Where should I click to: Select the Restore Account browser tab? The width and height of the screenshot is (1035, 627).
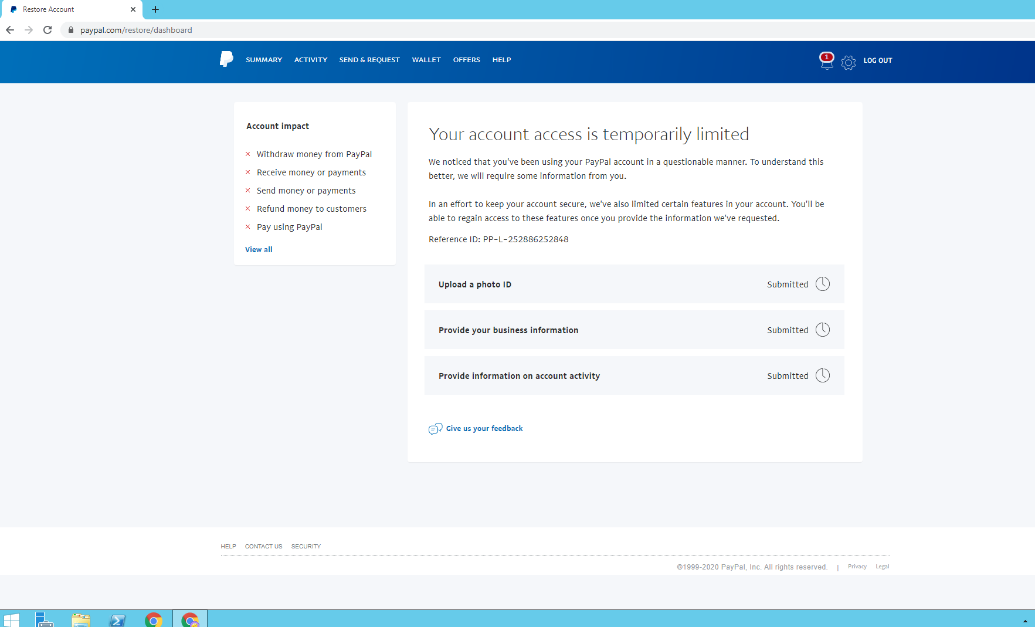click(71, 10)
